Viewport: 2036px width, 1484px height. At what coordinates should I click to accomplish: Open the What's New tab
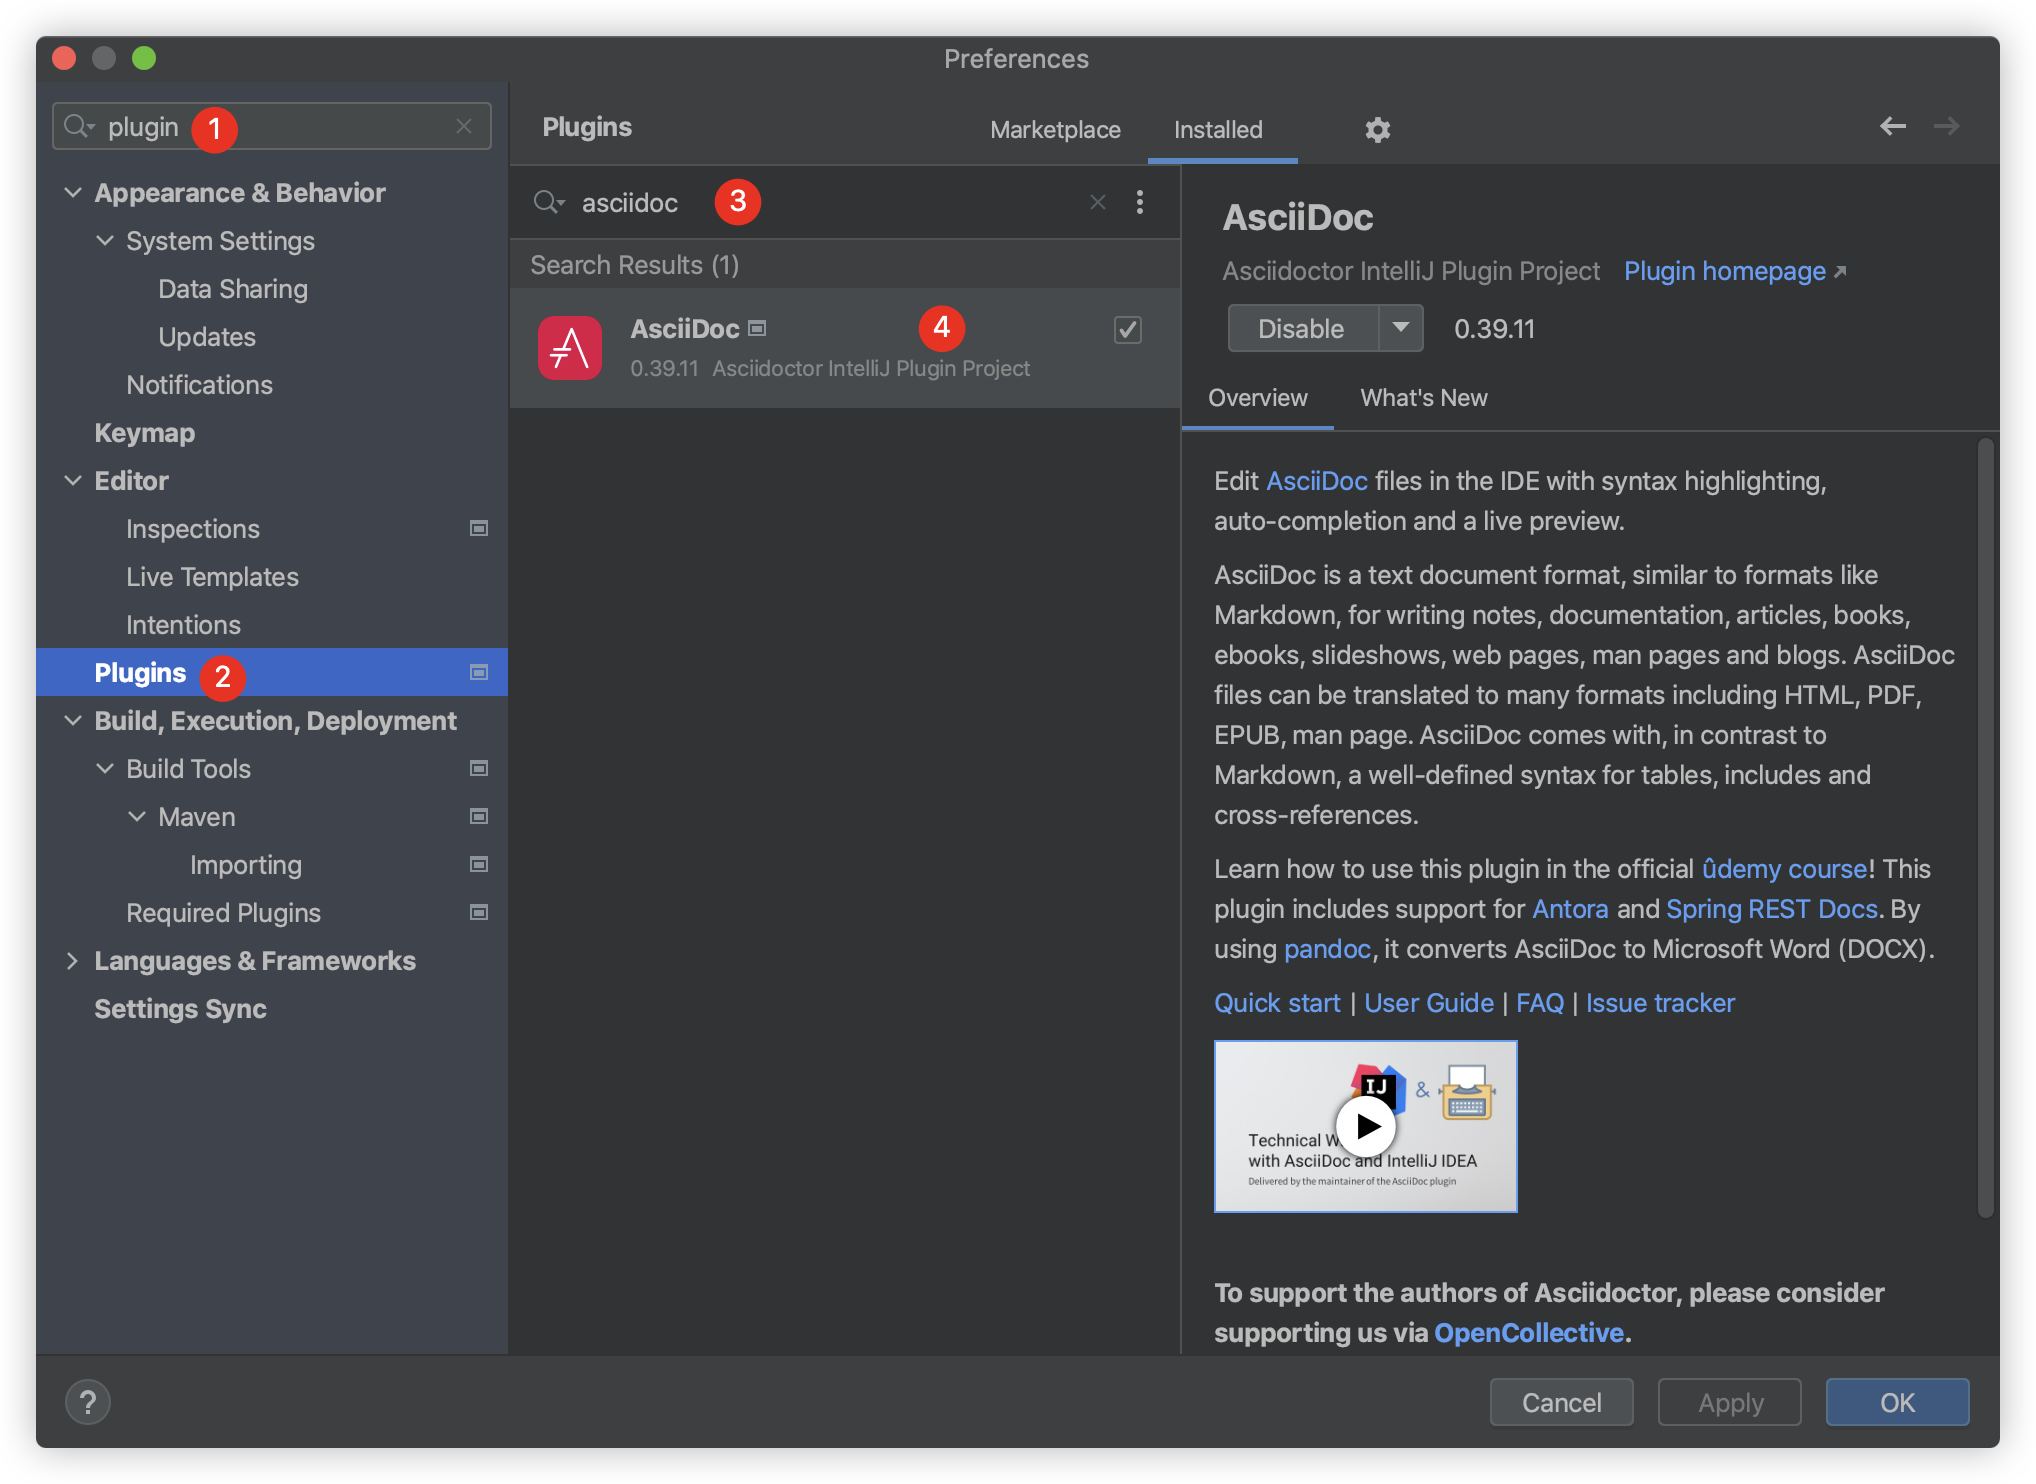point(1423,398)
